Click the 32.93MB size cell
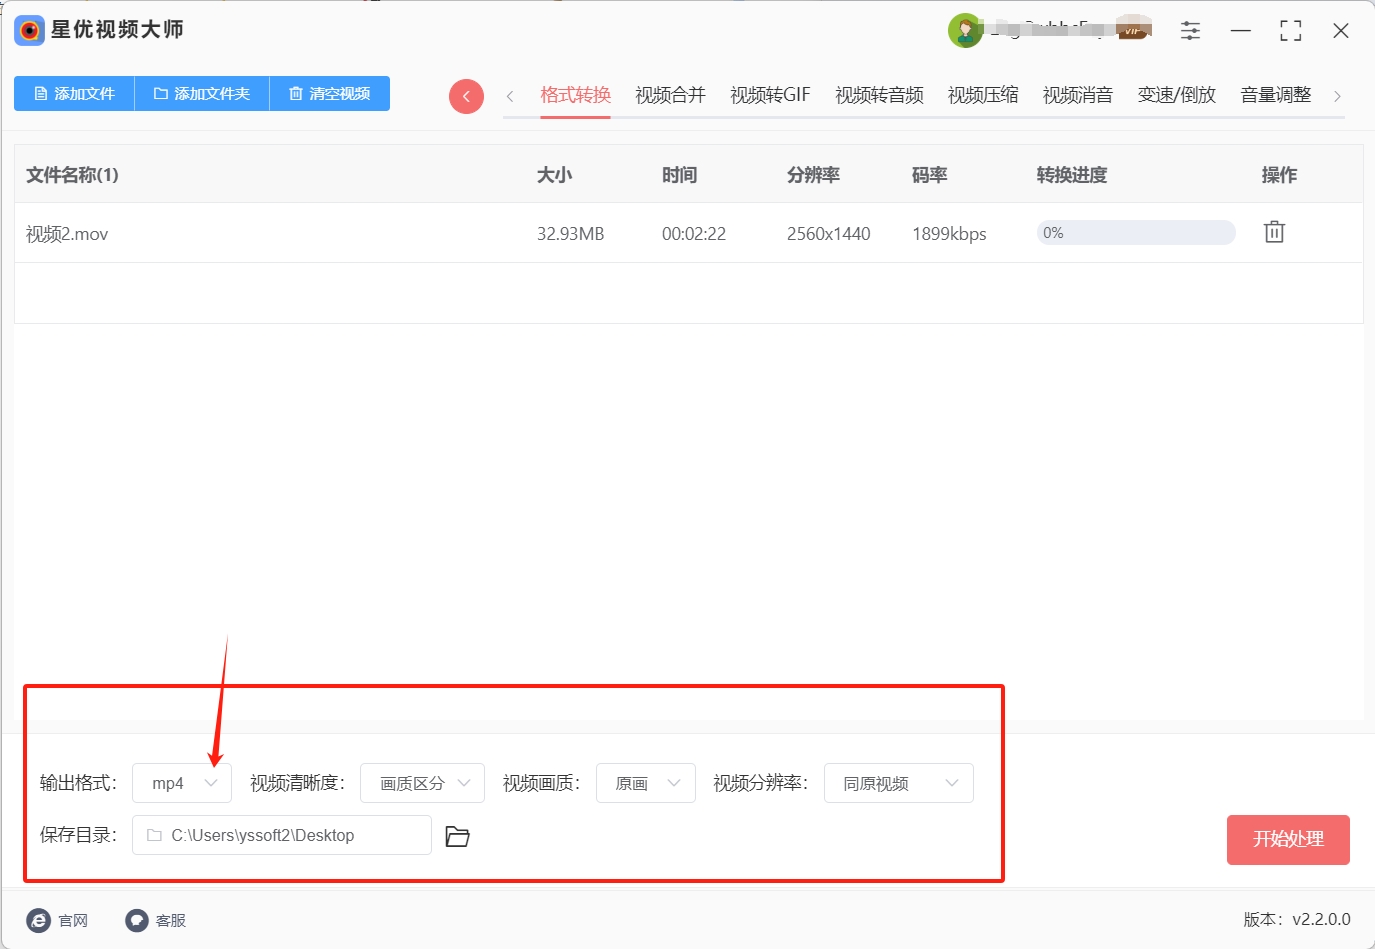 (570, 234)
